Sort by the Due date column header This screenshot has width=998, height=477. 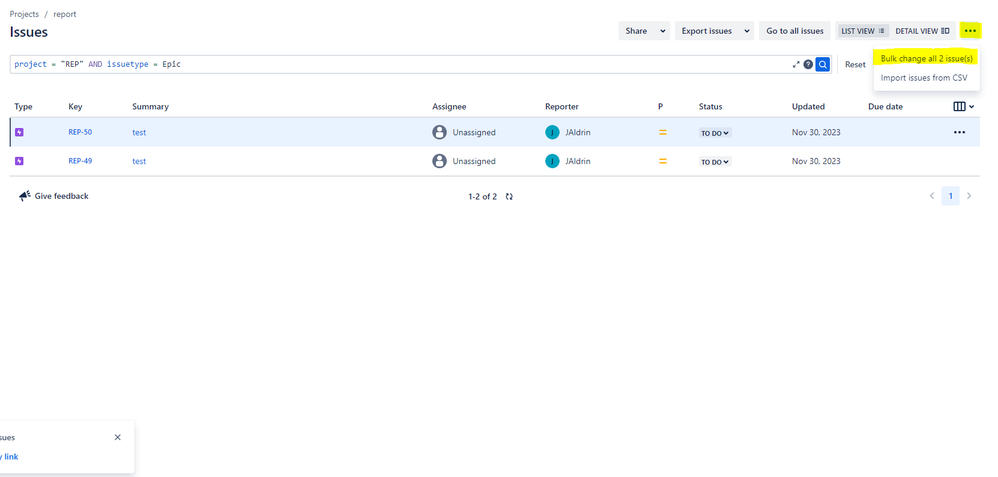pos(885,106)
